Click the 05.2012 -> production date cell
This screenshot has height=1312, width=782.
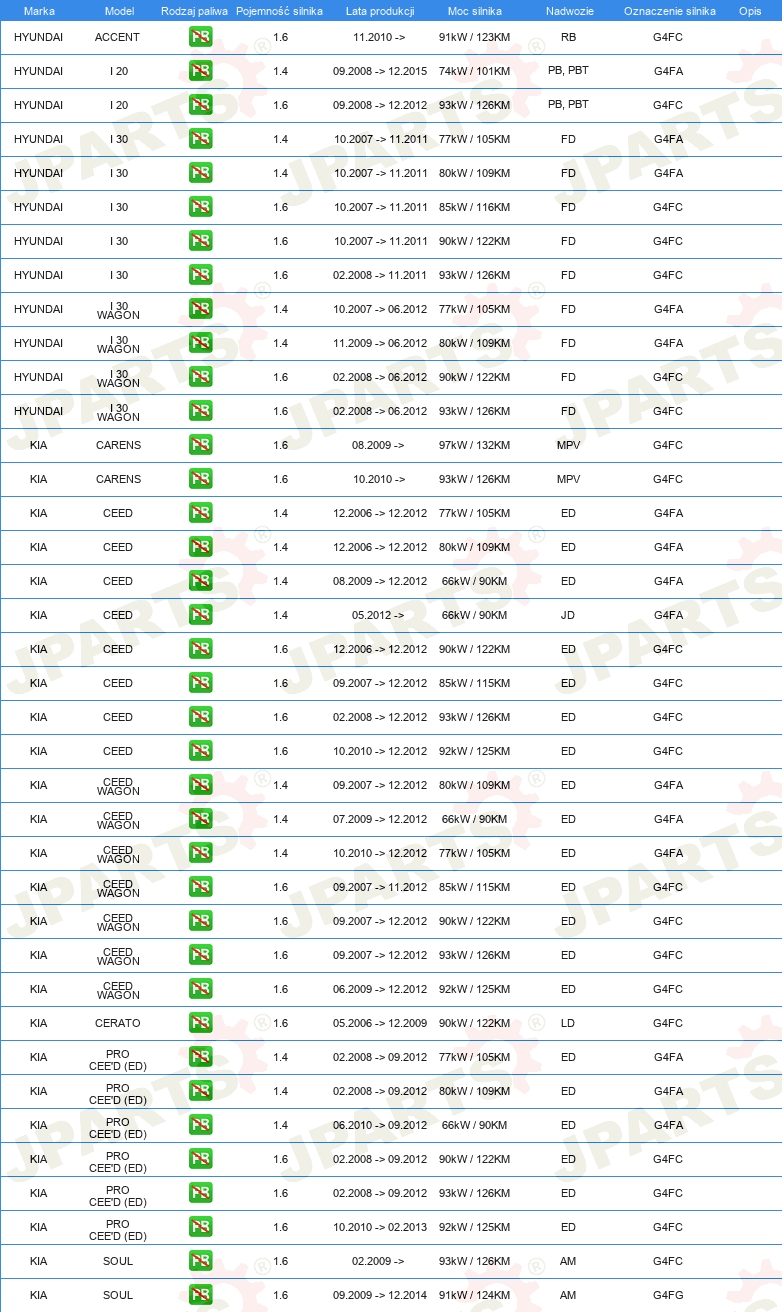point(380,615)
